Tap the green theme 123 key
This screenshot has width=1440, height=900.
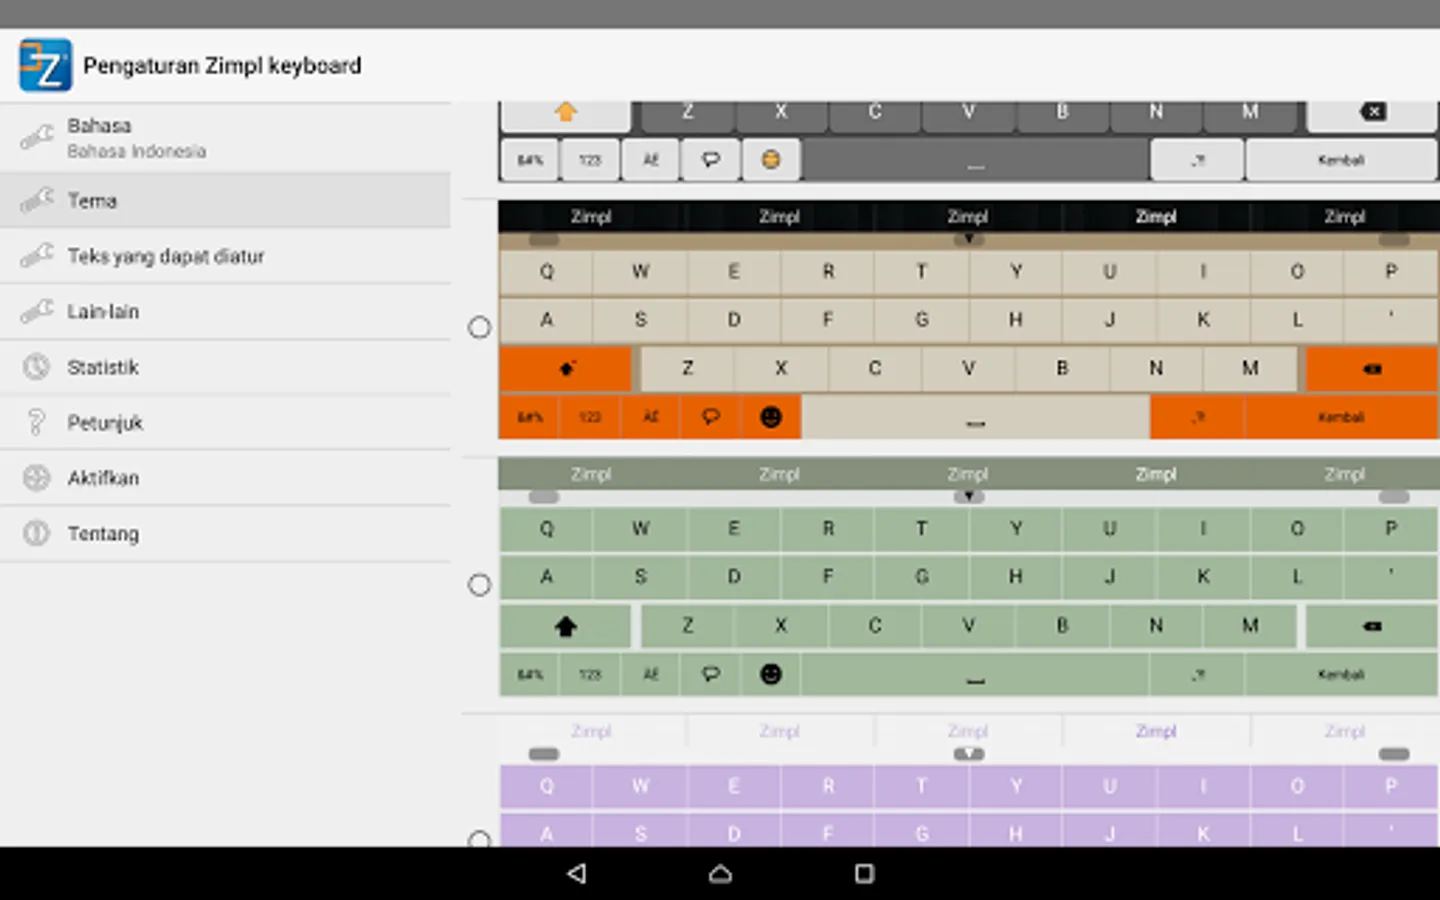coord(590,674)
